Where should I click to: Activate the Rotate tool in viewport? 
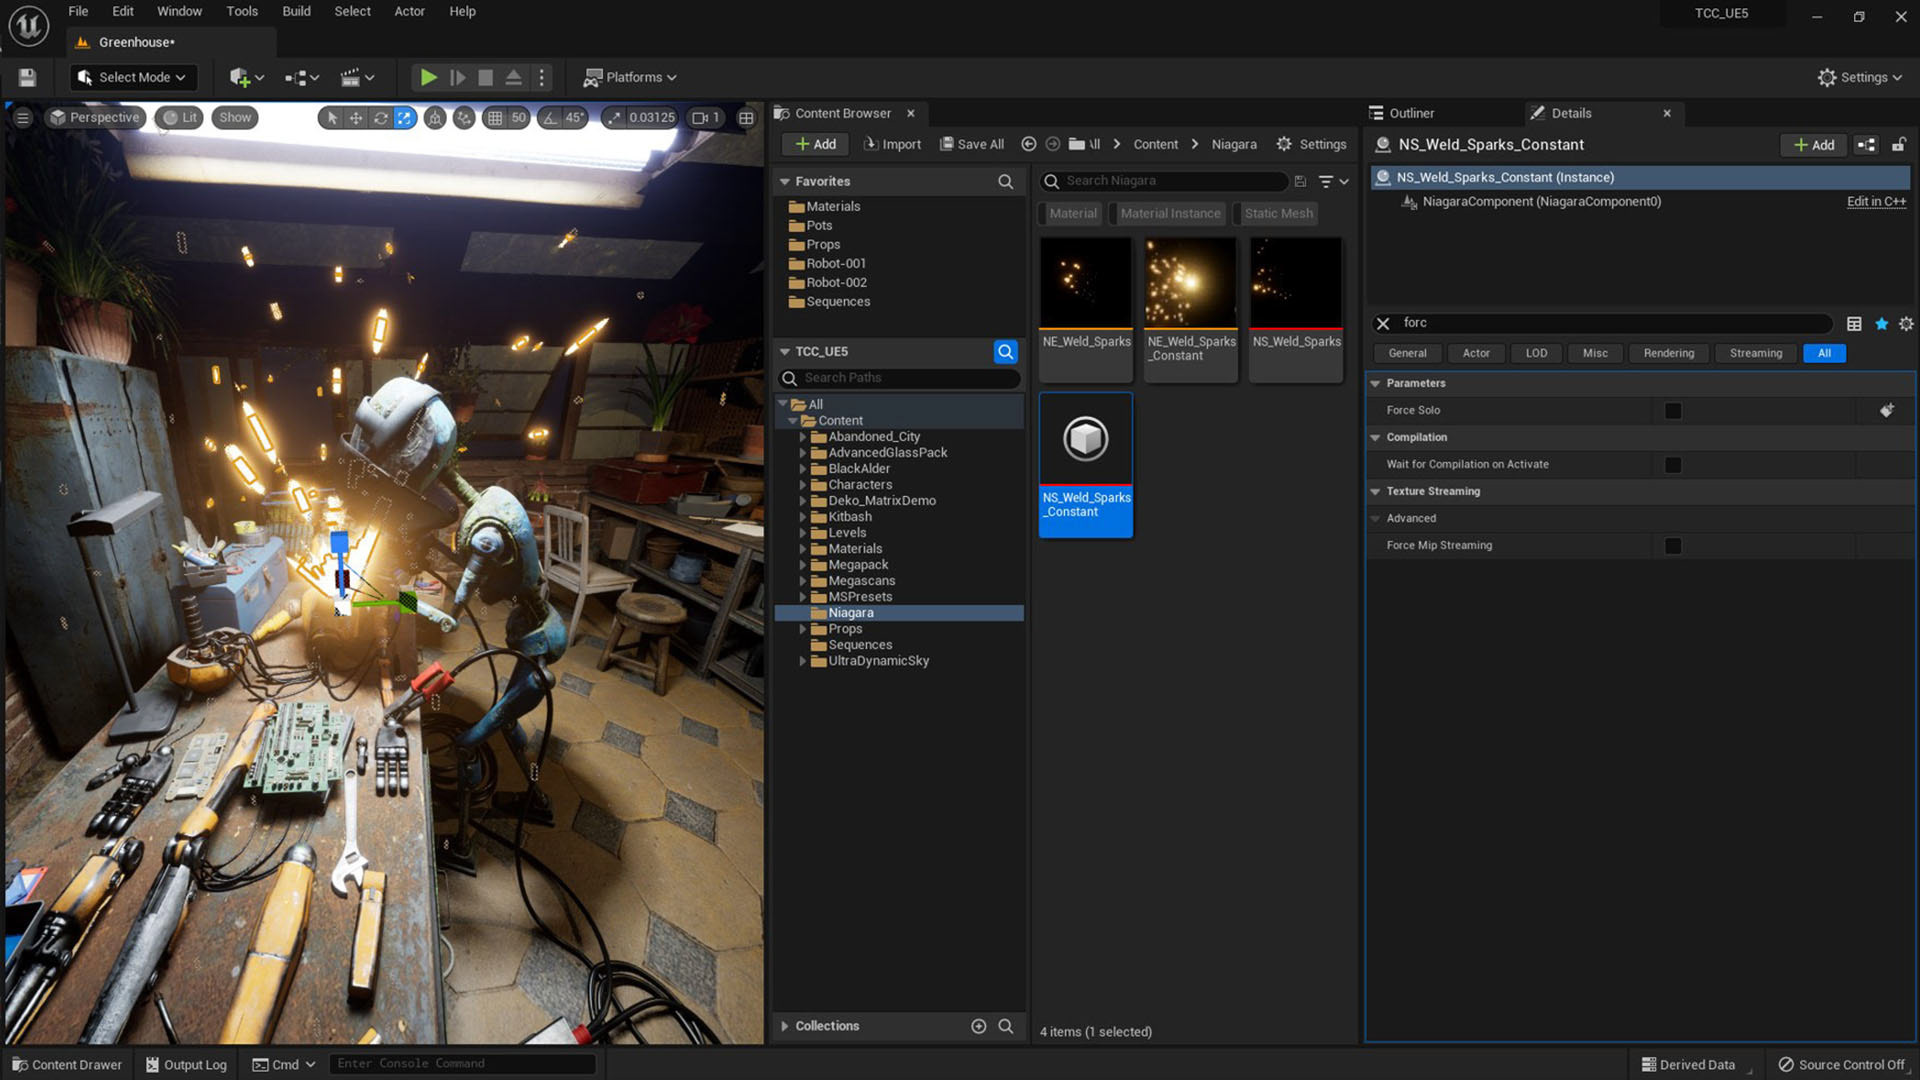(x=380, y=117)
